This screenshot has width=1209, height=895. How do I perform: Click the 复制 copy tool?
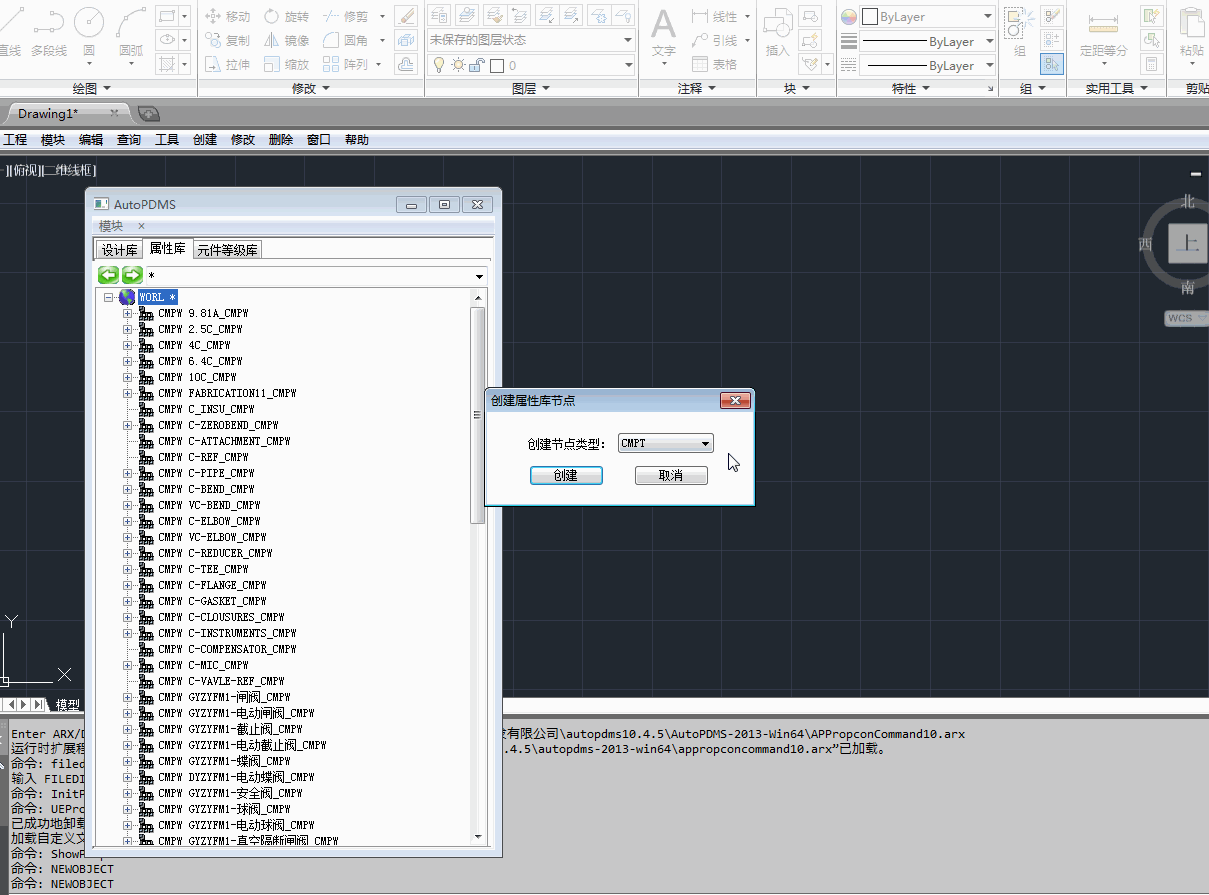point(227,41)
